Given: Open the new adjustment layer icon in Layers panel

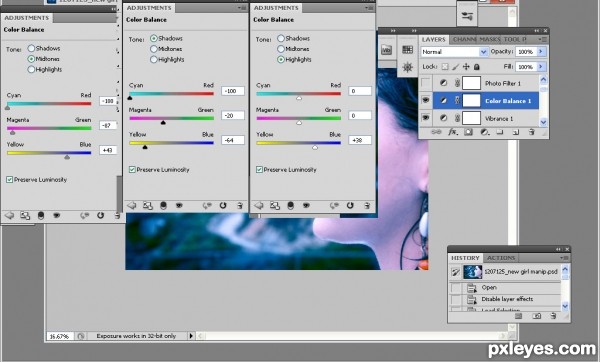Looking at the screenshot, I should pyautogui.click(x=484, y=132).
